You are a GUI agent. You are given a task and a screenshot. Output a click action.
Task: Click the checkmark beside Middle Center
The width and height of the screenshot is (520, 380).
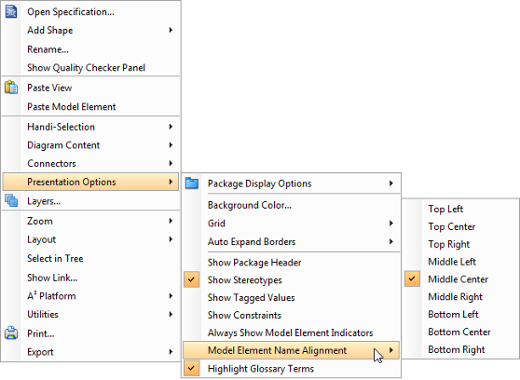pyautogui.click(x=412, y=279)
